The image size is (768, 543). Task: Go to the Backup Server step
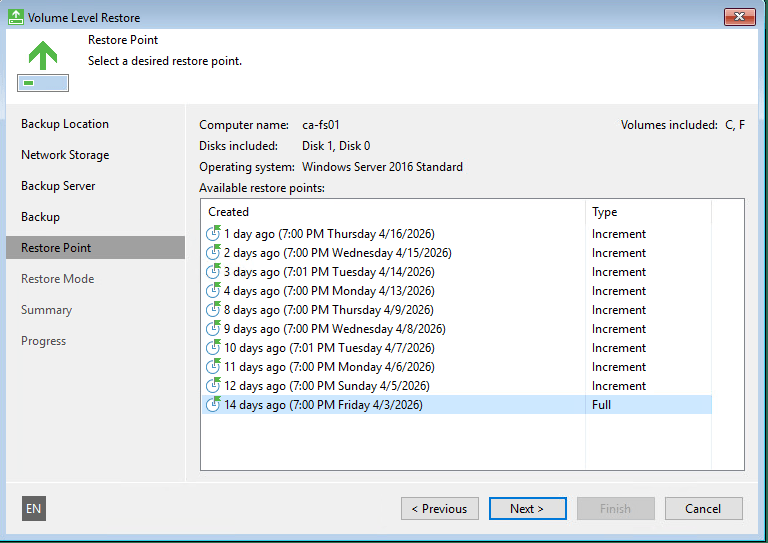pos(58,186)
